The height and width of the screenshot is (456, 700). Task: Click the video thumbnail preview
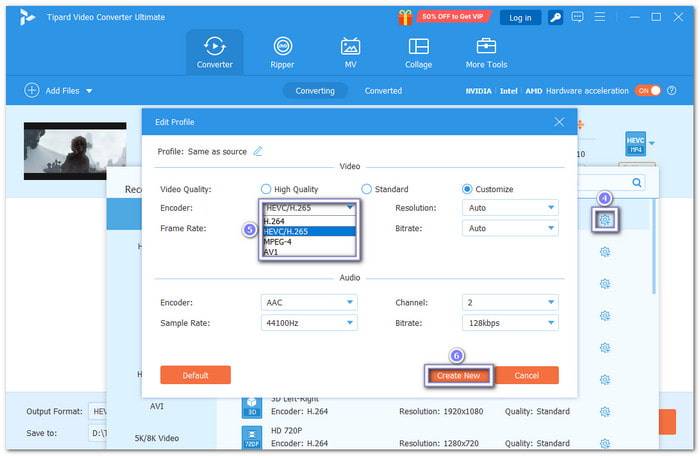[x=75, y=151]
